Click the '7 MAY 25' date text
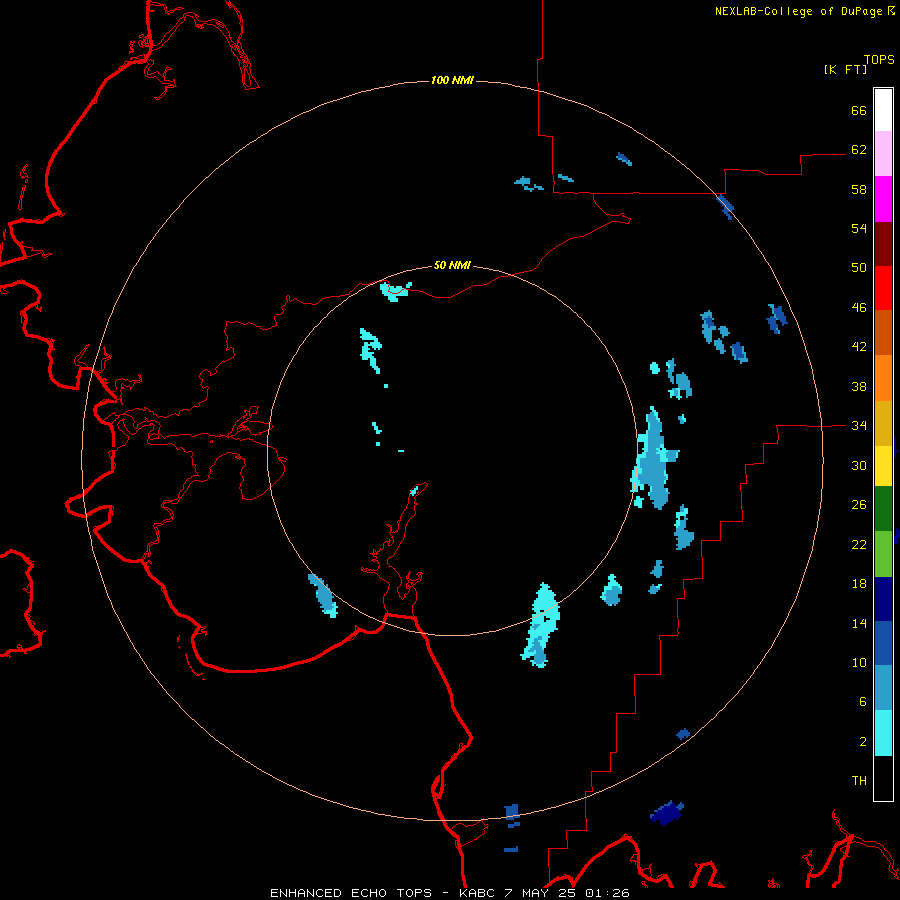The width and height of the screenshot is (900, 900). pos(540,893)
